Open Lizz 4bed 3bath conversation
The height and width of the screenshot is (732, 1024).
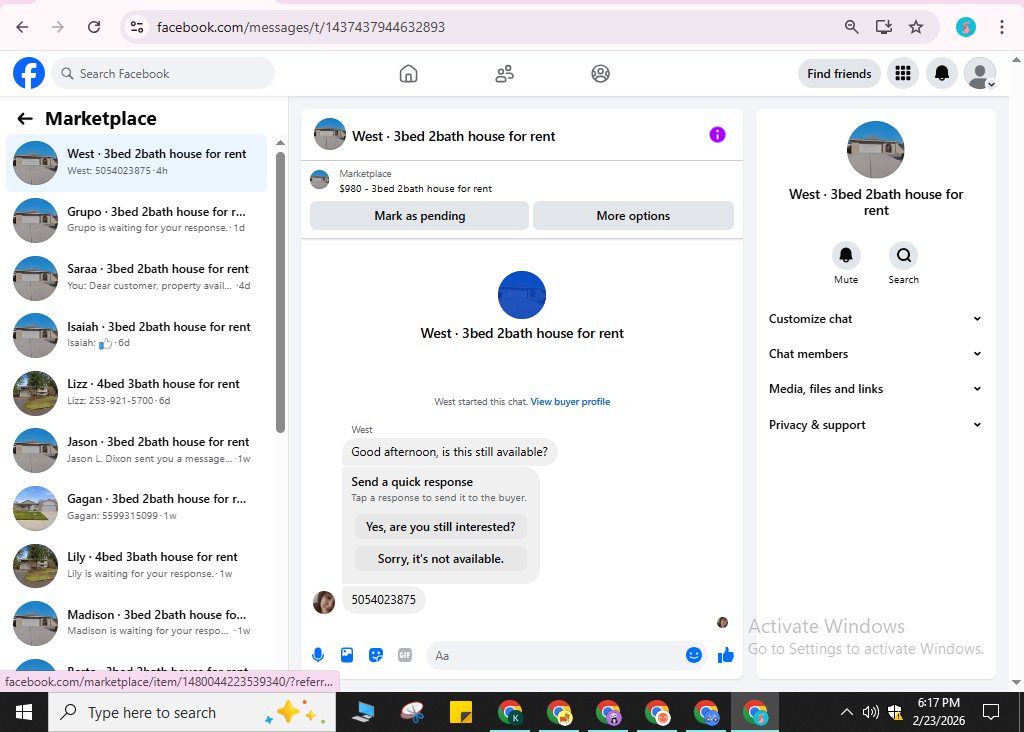click(x=136, y=392)
